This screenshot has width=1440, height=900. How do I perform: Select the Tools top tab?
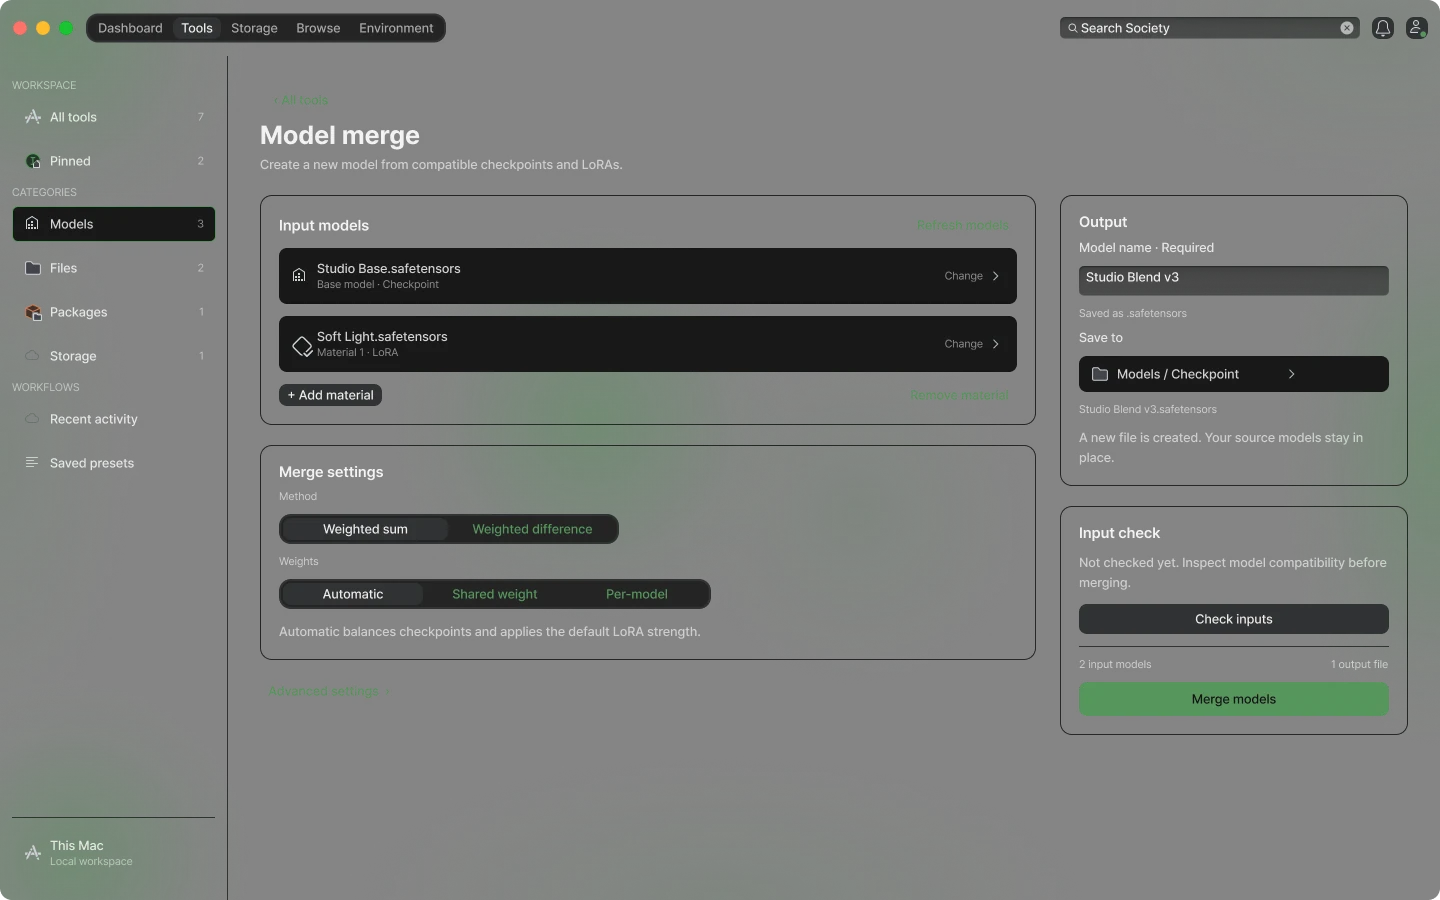(x=197, y=28)
